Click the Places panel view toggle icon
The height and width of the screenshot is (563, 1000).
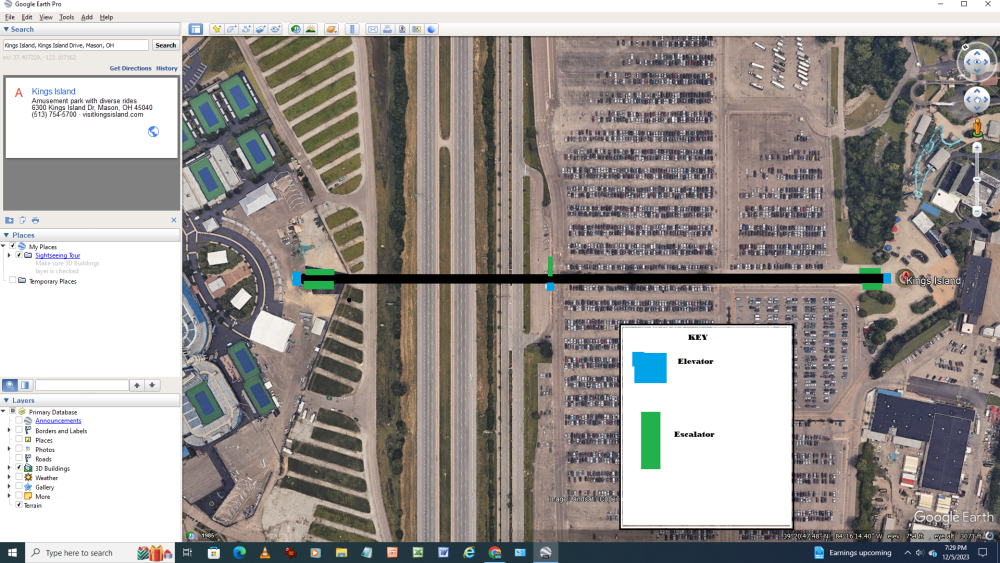click(x=26, y=385)
